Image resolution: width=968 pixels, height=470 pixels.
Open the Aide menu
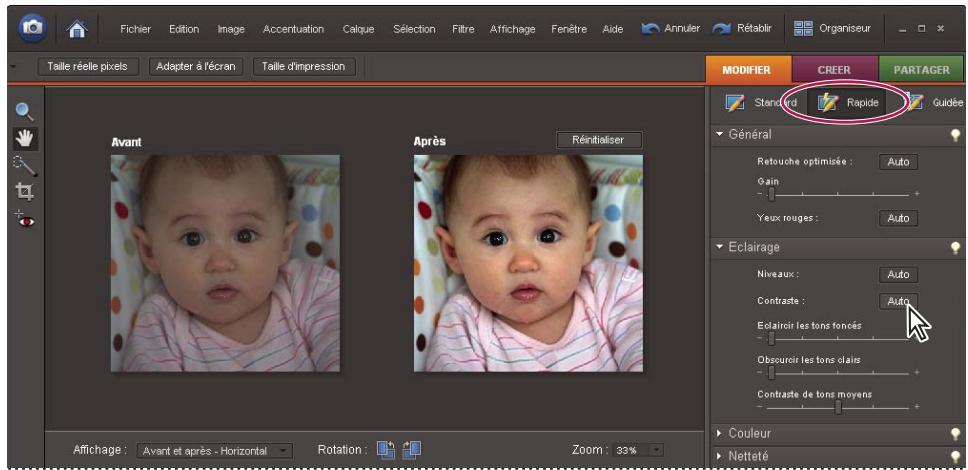(x=613, y=29)
